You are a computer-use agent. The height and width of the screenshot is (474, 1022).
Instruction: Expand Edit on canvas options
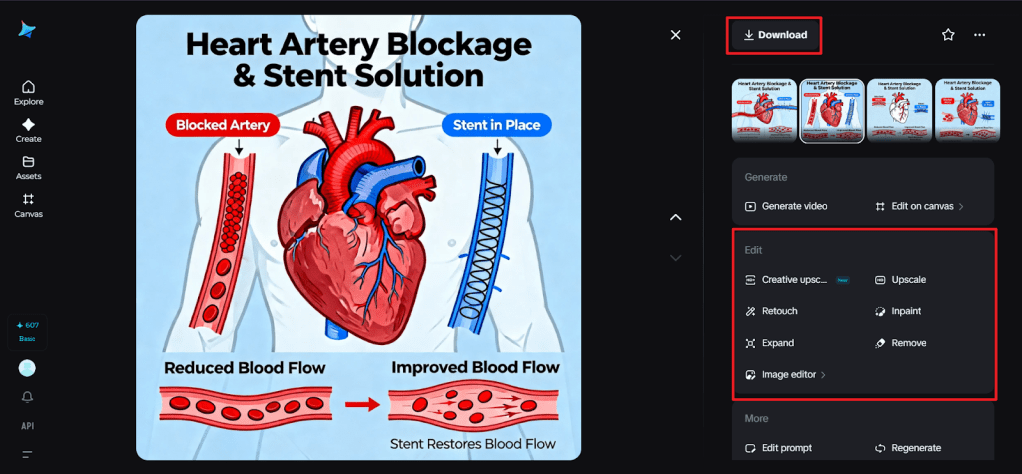point(919,206)
